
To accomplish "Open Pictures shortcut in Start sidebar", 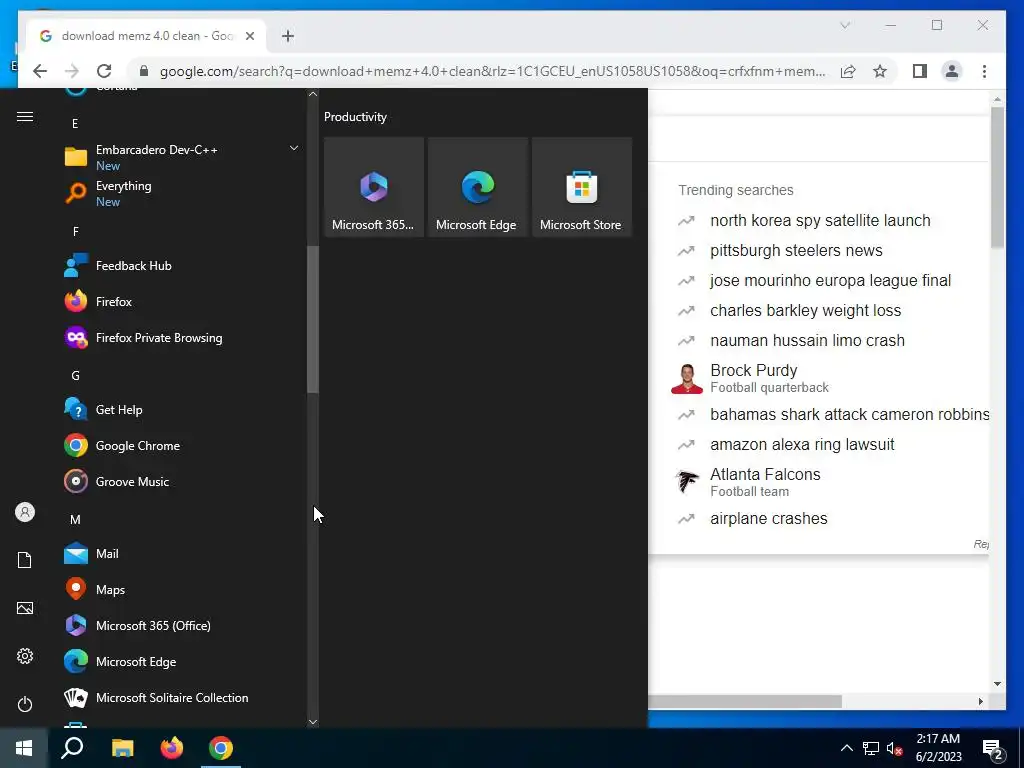I will [x=25, y=608].
